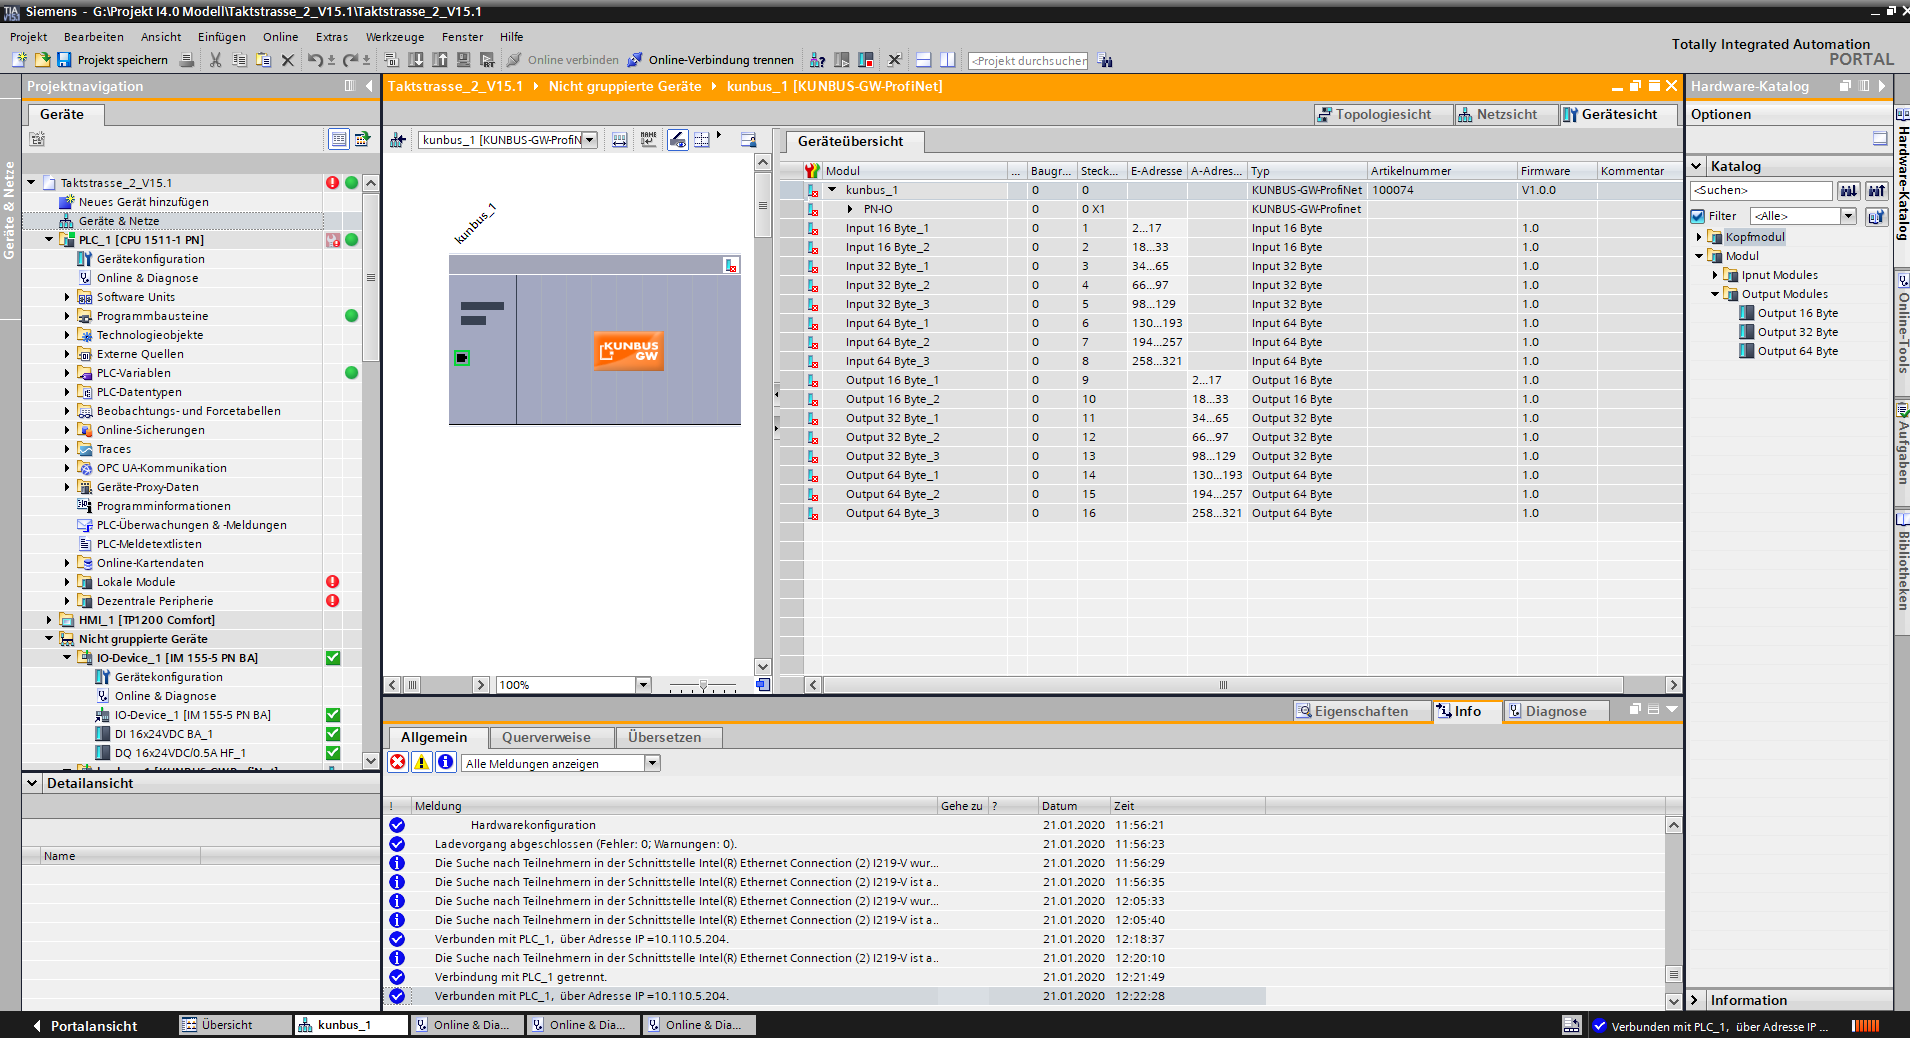Expand the HMI_1 [TP1200 Comfort] node
Image resolution: width=1910 pixels, height=1038 pixels.
[48, 620]
